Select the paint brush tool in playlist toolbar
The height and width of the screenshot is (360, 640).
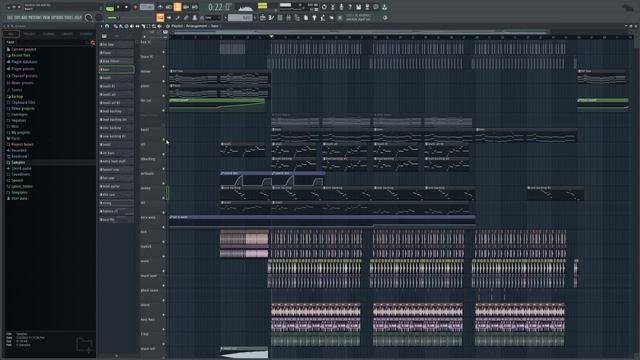(x=121, y=26)
